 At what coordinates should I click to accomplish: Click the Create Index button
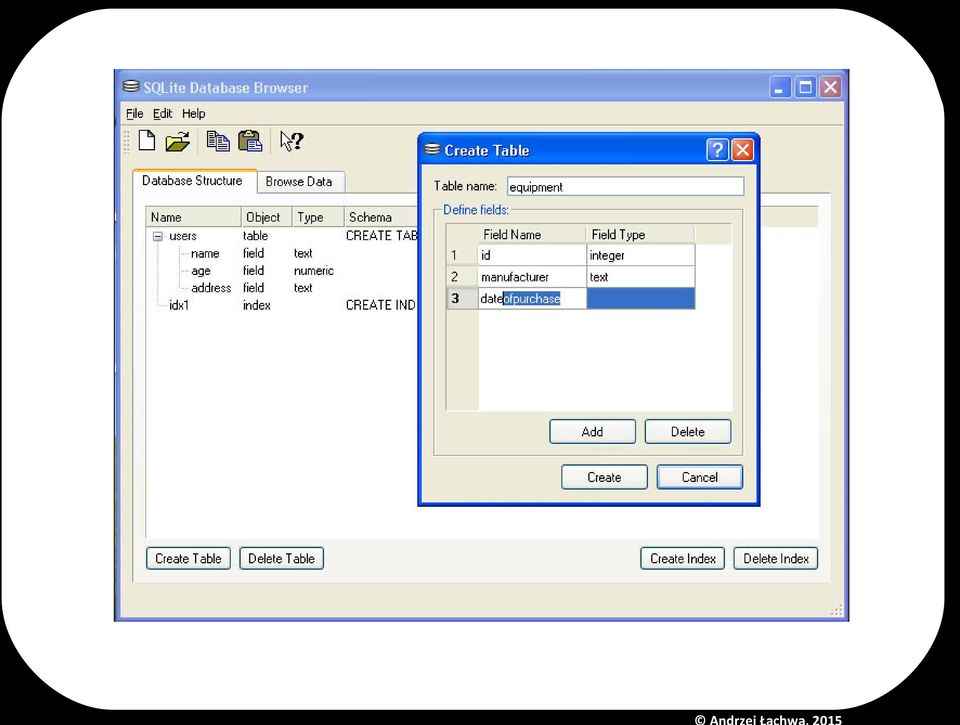pos(683,558)
